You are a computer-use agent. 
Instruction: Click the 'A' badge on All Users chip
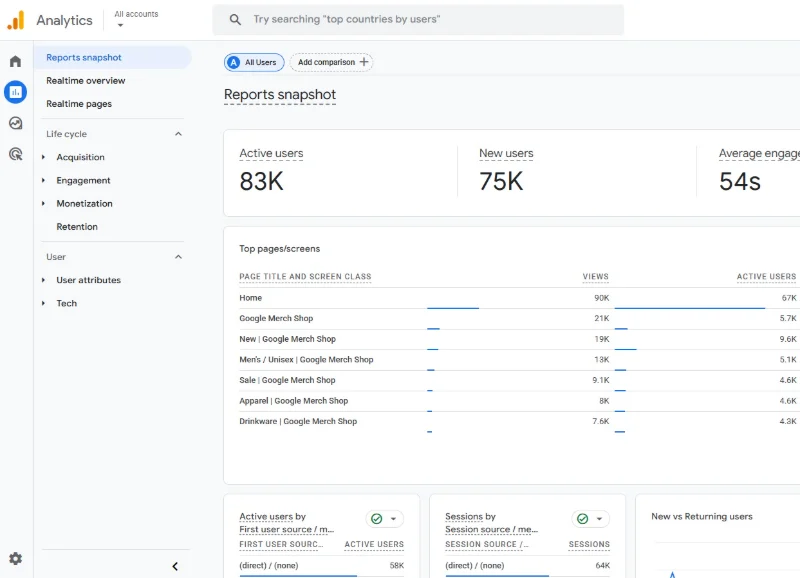point(234,62)
